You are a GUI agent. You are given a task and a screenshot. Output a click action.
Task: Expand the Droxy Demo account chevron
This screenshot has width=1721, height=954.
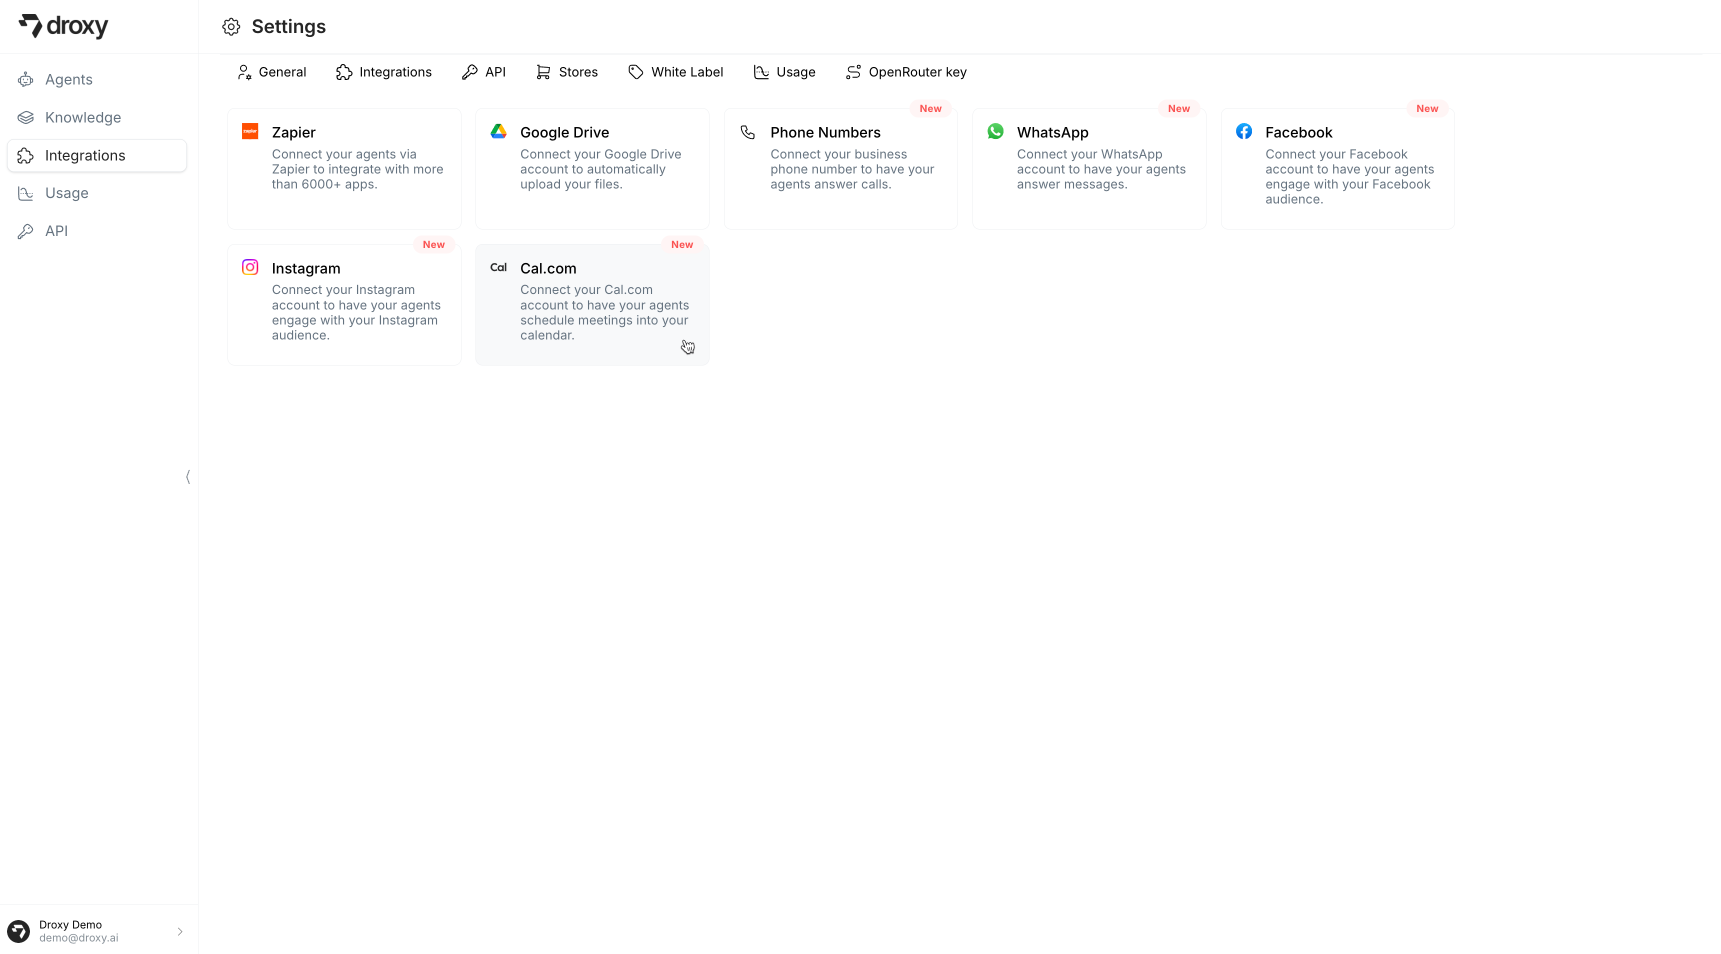pyautogui.click(x=180, y=932)
